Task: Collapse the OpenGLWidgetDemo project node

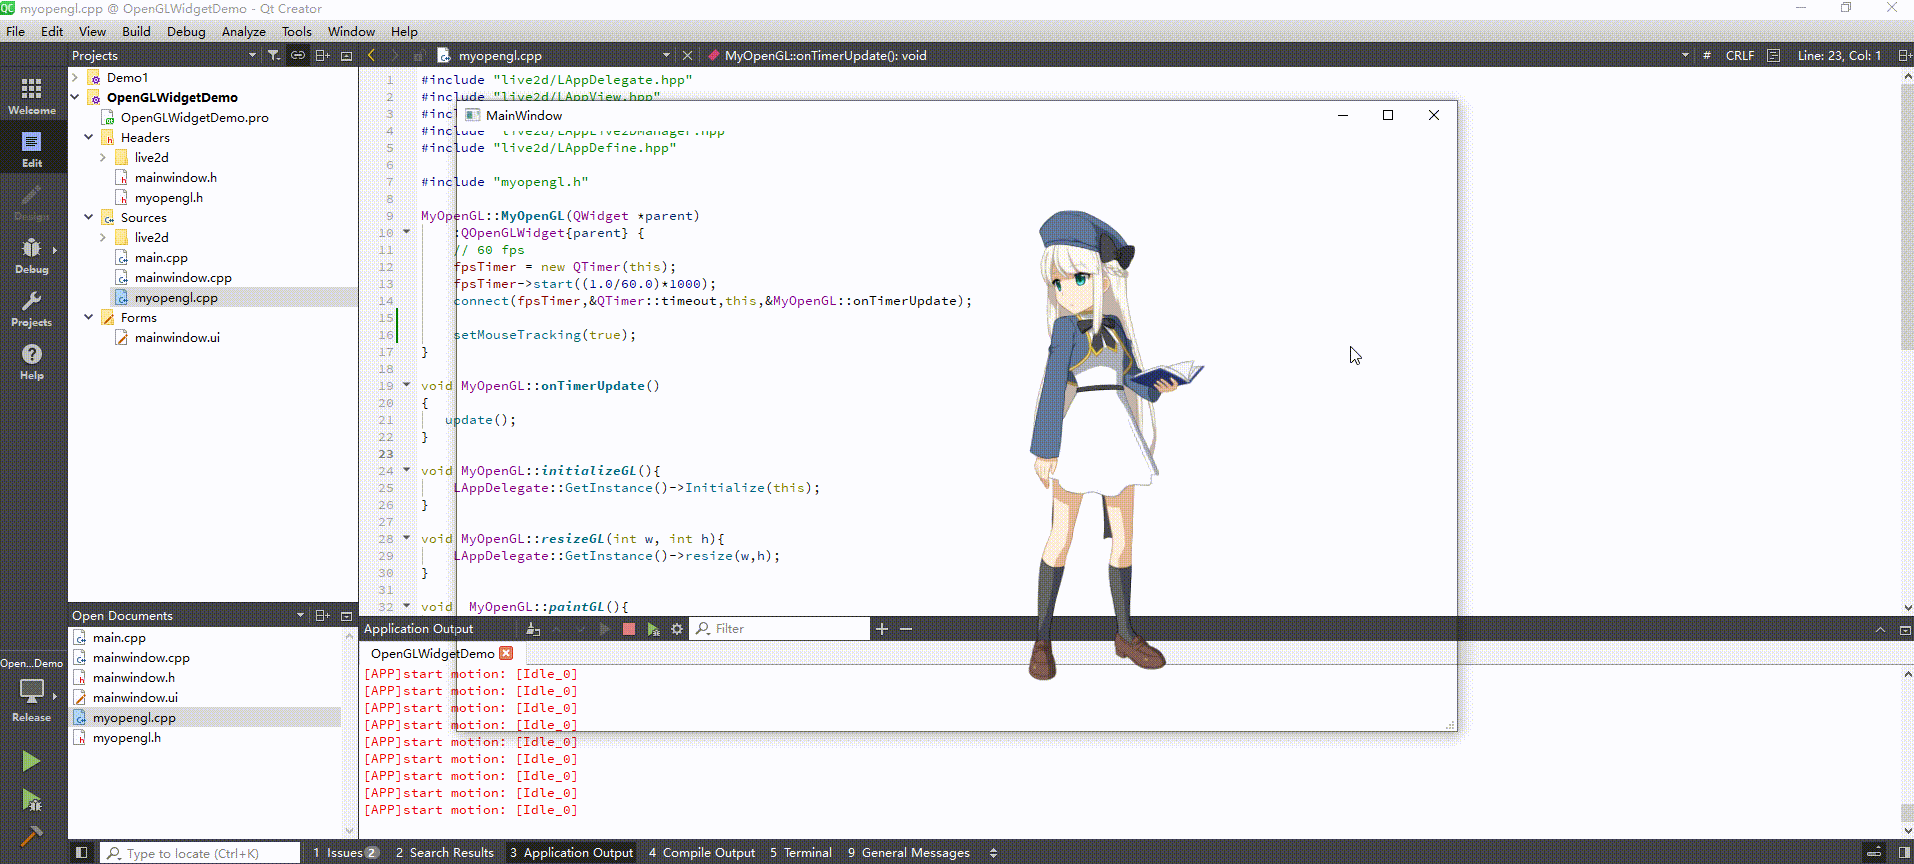Action: click(x=75, y=97)
